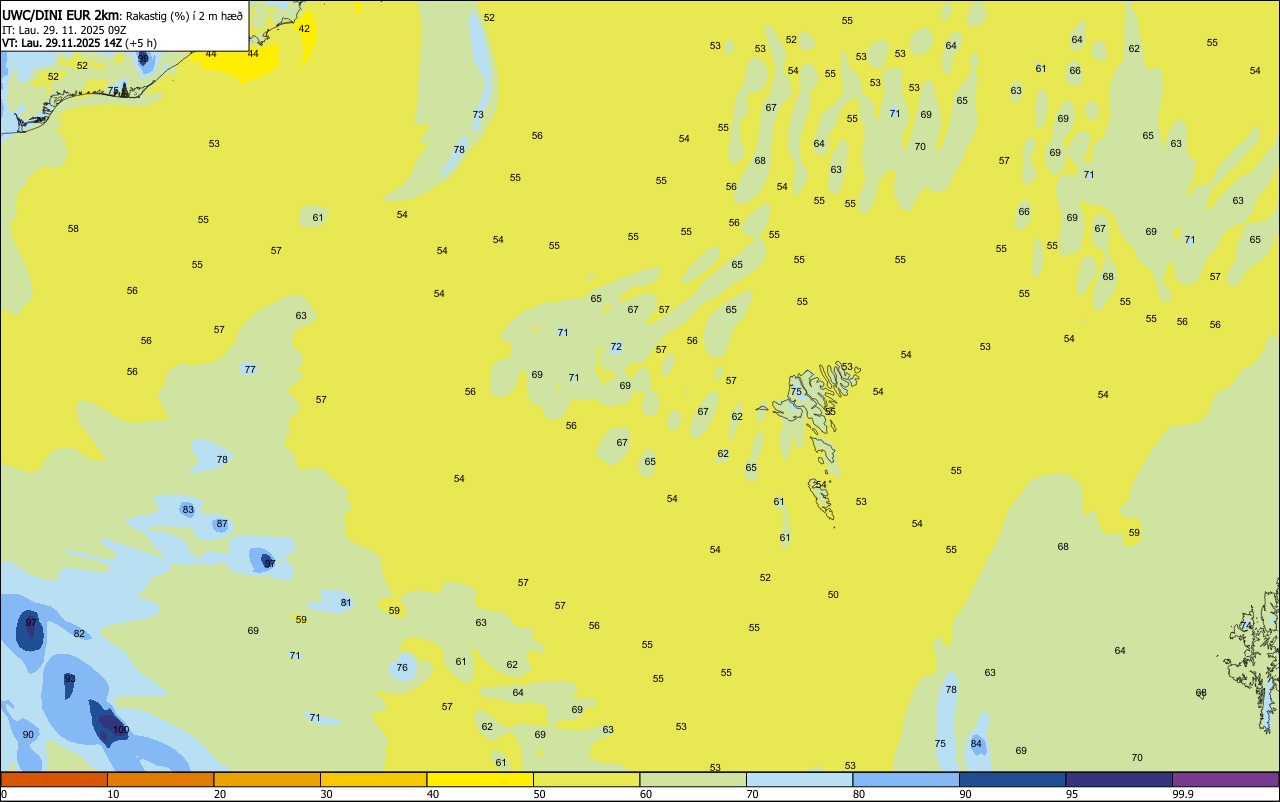Click the "42" humidity value
1280x802 pixels.
305,29
